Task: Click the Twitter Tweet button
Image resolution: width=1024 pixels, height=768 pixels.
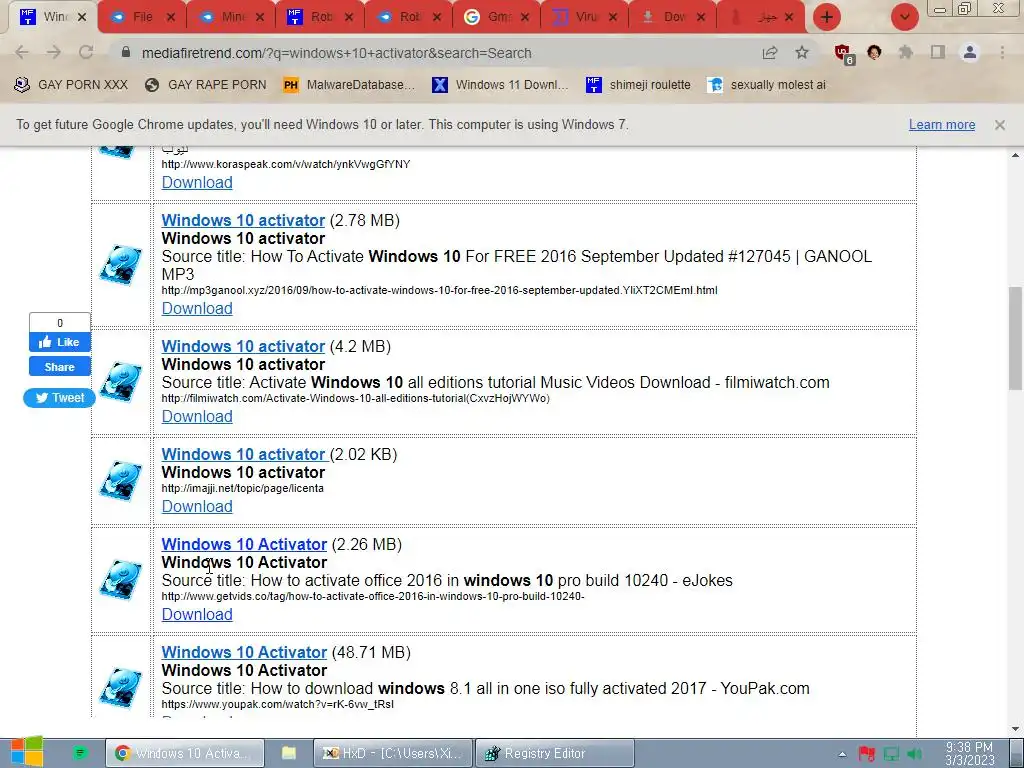Action: (59, 398)
